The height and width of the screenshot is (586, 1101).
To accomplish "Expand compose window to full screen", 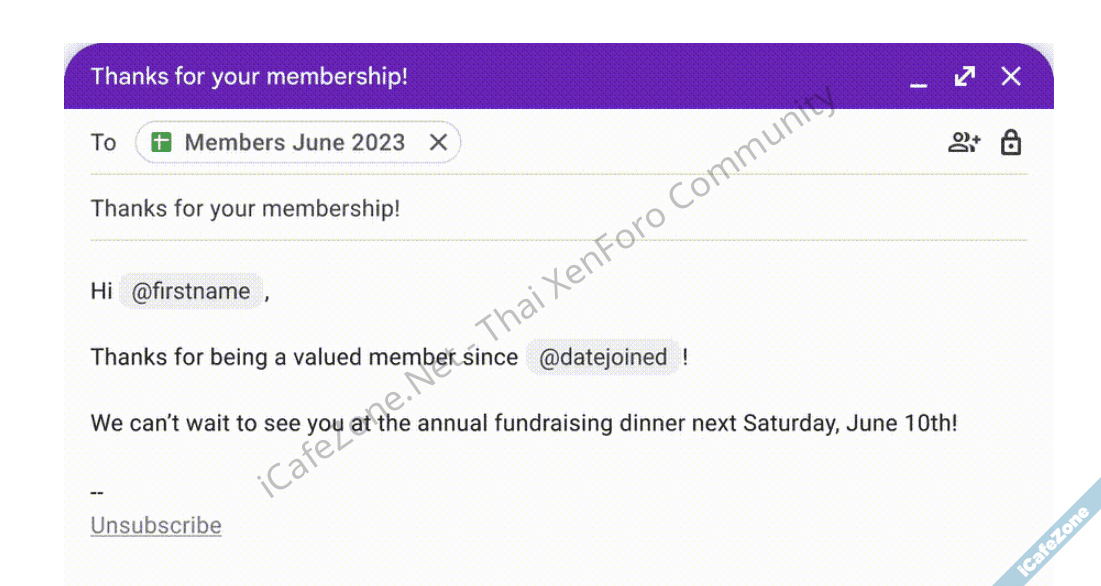I will point(965,76).
